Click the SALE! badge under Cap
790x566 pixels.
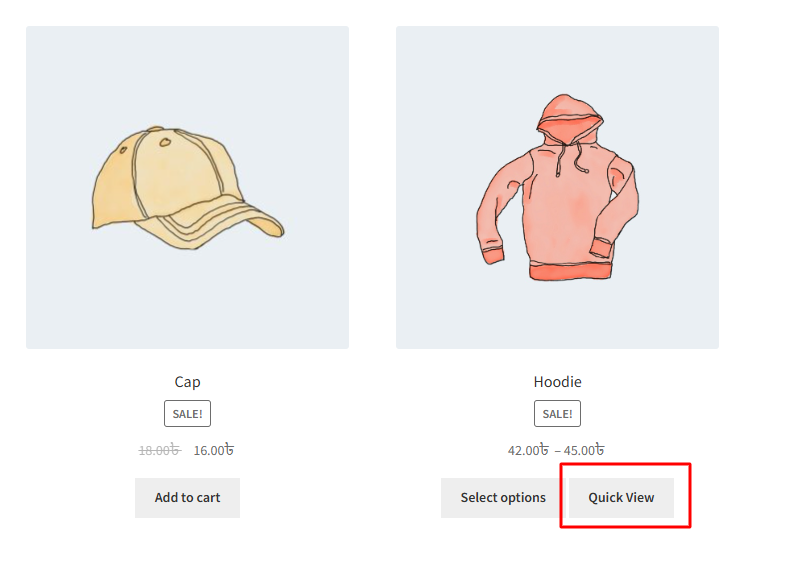click(x=187, y=414)
